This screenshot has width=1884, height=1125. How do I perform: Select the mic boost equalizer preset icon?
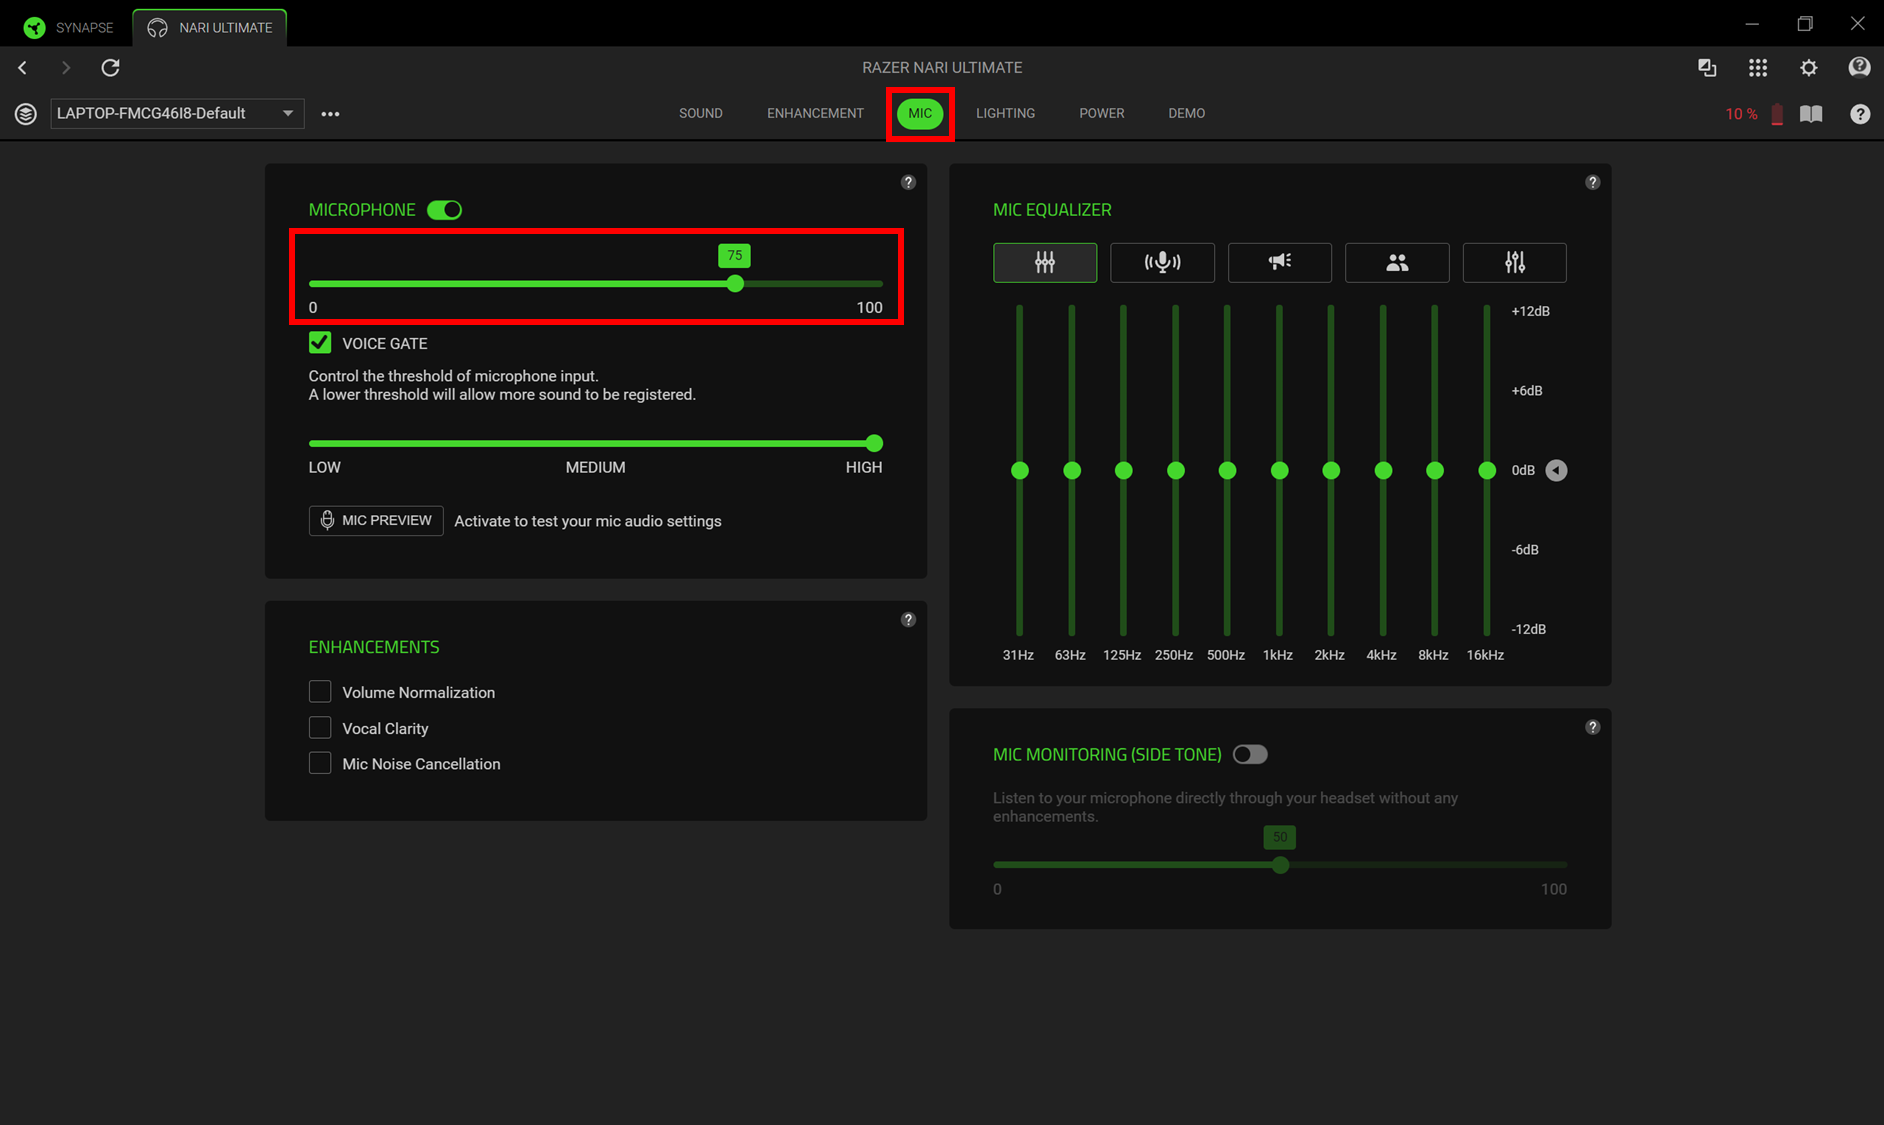[1162, 262]
